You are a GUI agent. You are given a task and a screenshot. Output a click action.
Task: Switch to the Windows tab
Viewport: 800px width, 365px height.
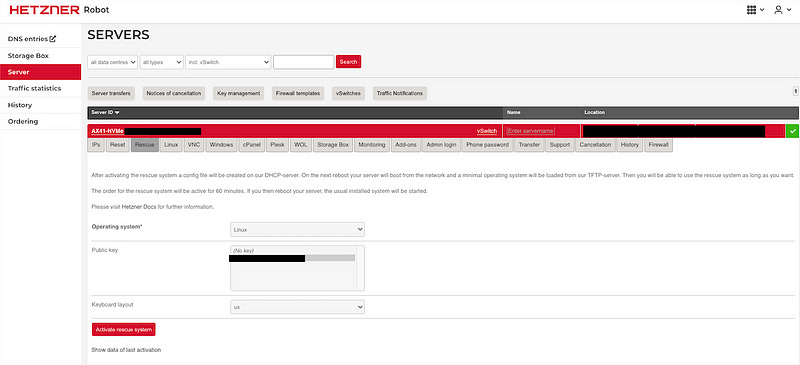click(x=221, y=145)
